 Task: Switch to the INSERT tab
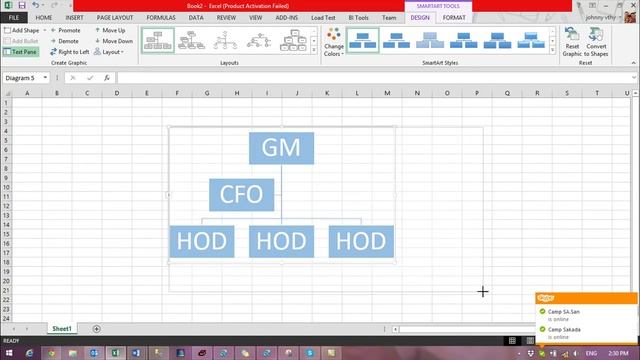[x=74, y=18]
